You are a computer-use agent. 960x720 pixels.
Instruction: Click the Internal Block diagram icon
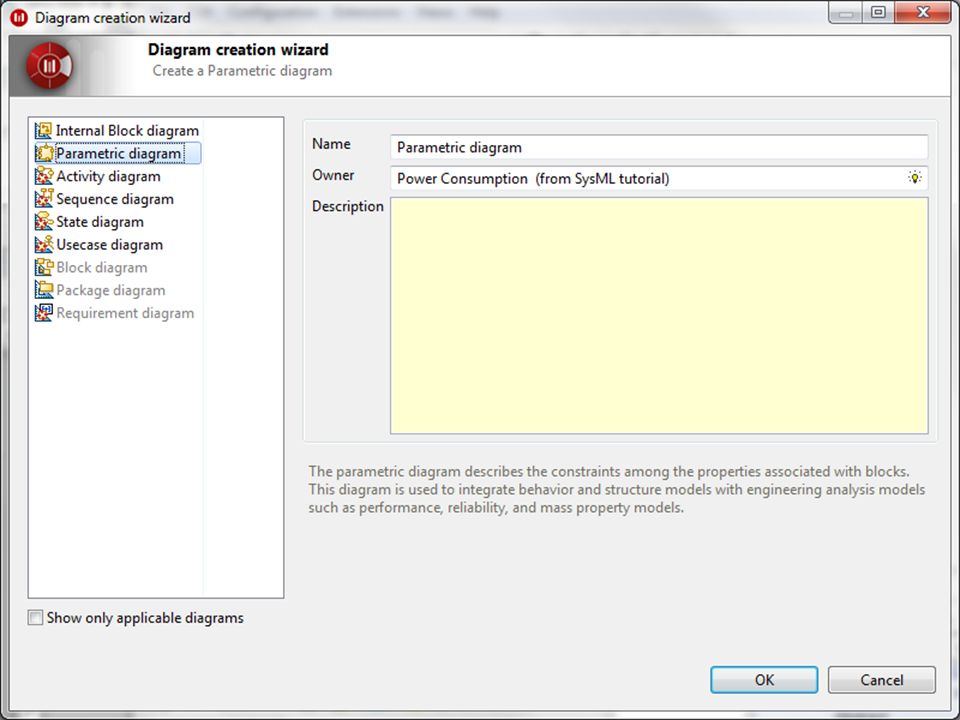click(x=43, y=130)
